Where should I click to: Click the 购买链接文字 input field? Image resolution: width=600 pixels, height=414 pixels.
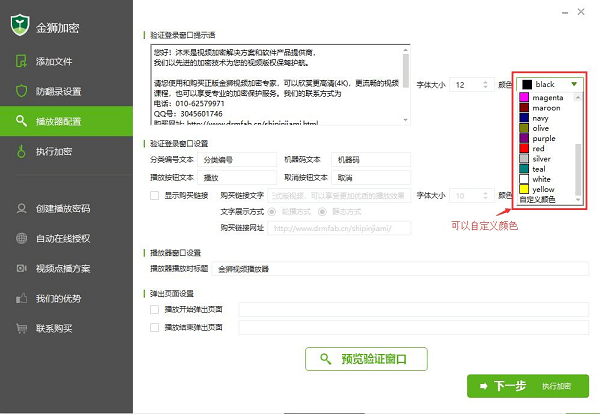click(339, 196)
